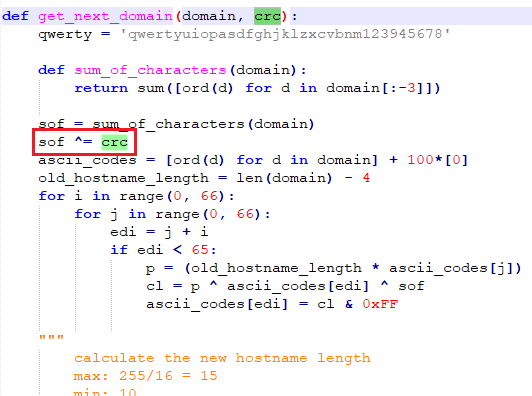Click the highlighted crc parameter in function definition
This screenshot has height=396, width=532.
click(x=267, y=16)
